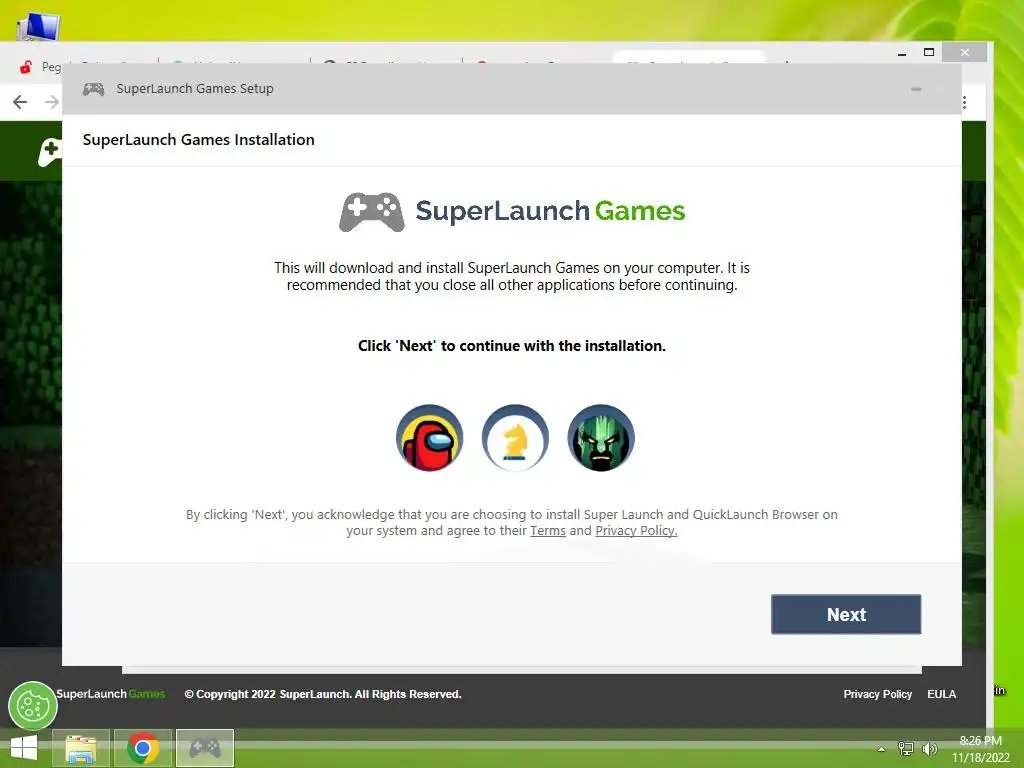Select the SuperLaunch gamepad taskbar item

[x=205, y=748]
